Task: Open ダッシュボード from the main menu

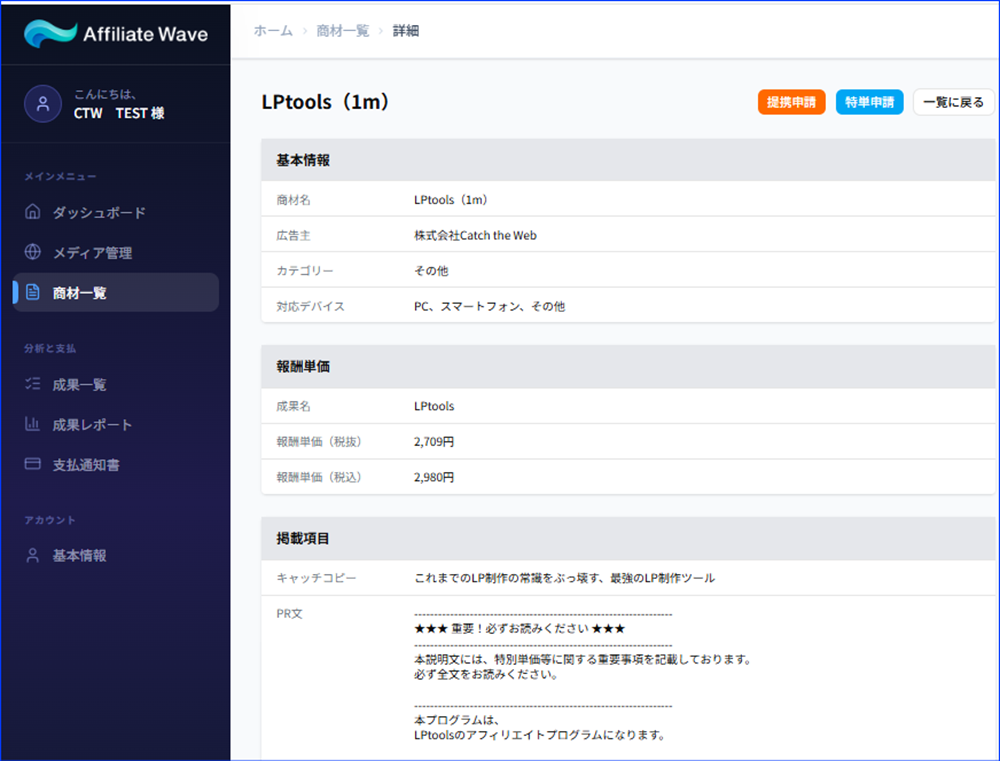Action: click(x=115, y=212)
